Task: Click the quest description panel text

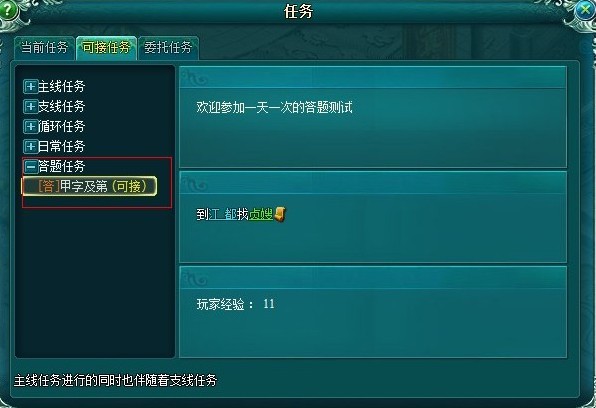Action: [274, 108]
